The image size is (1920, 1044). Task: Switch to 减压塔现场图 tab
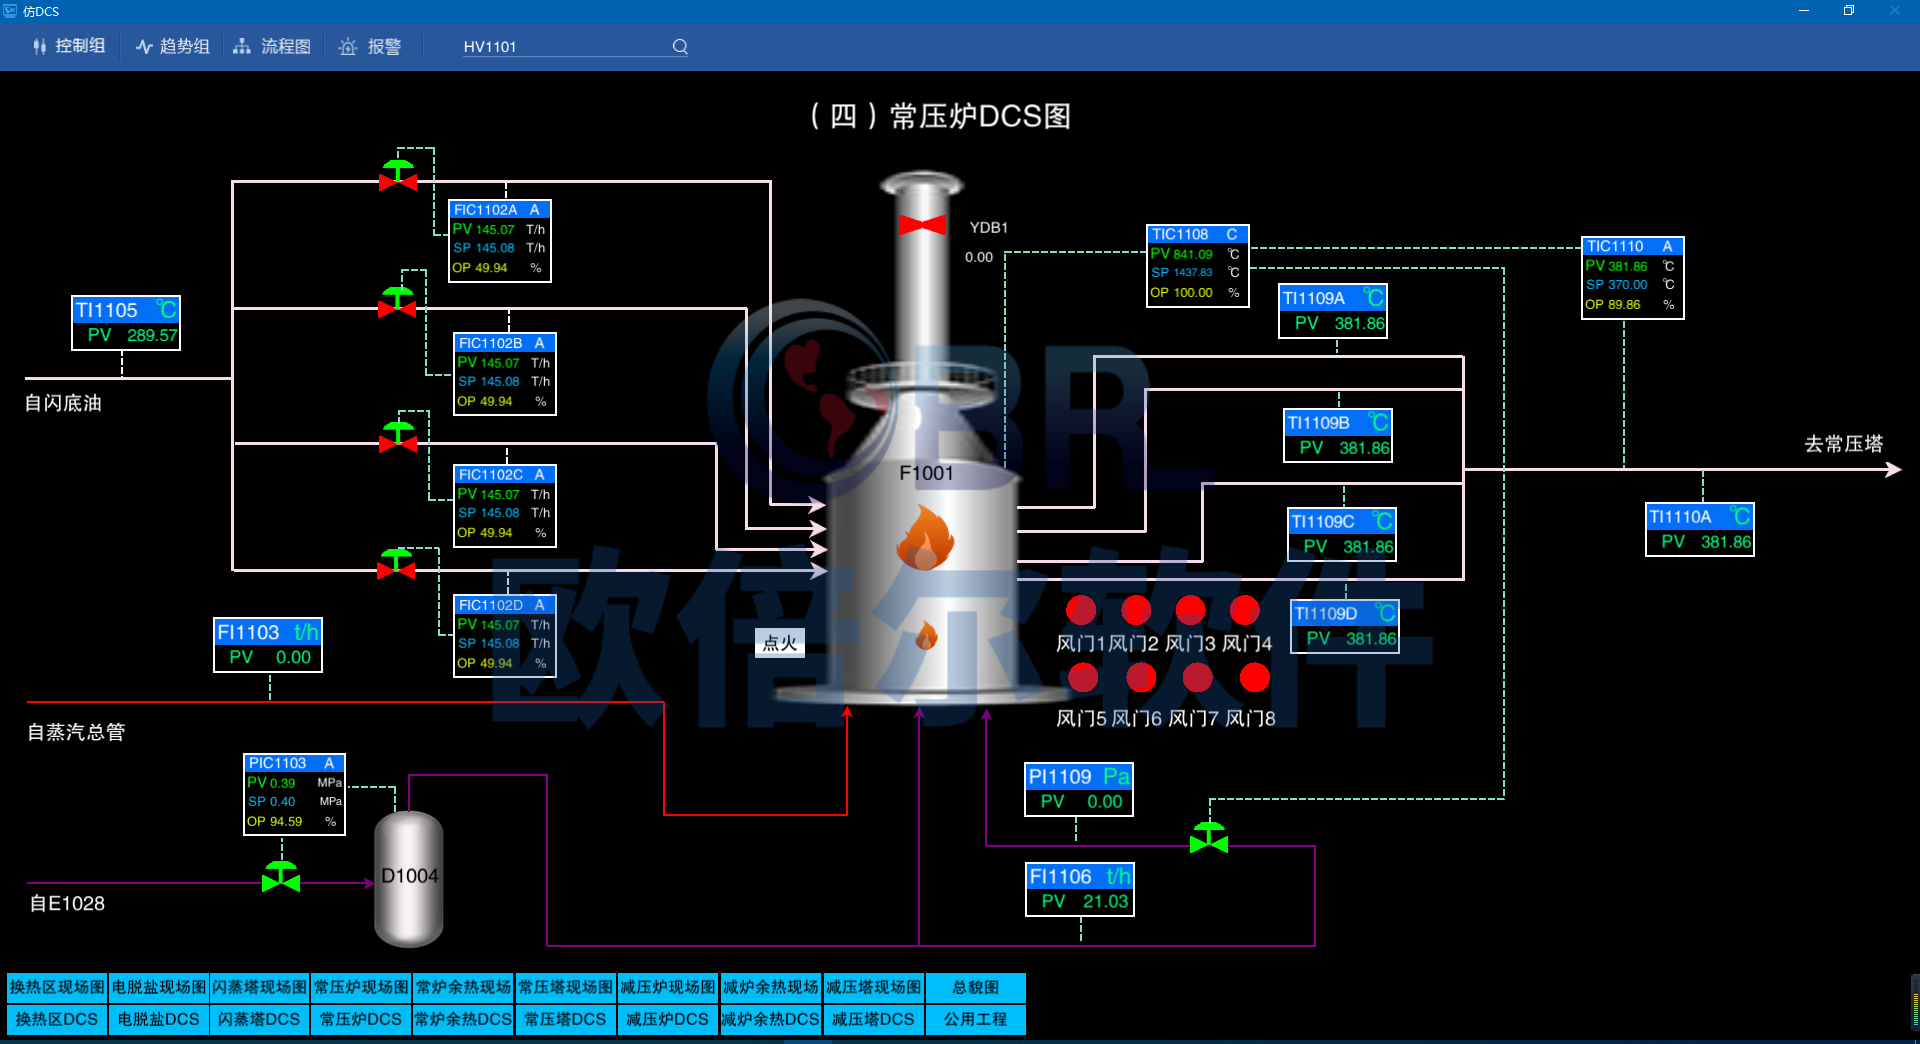coord(873,987)
